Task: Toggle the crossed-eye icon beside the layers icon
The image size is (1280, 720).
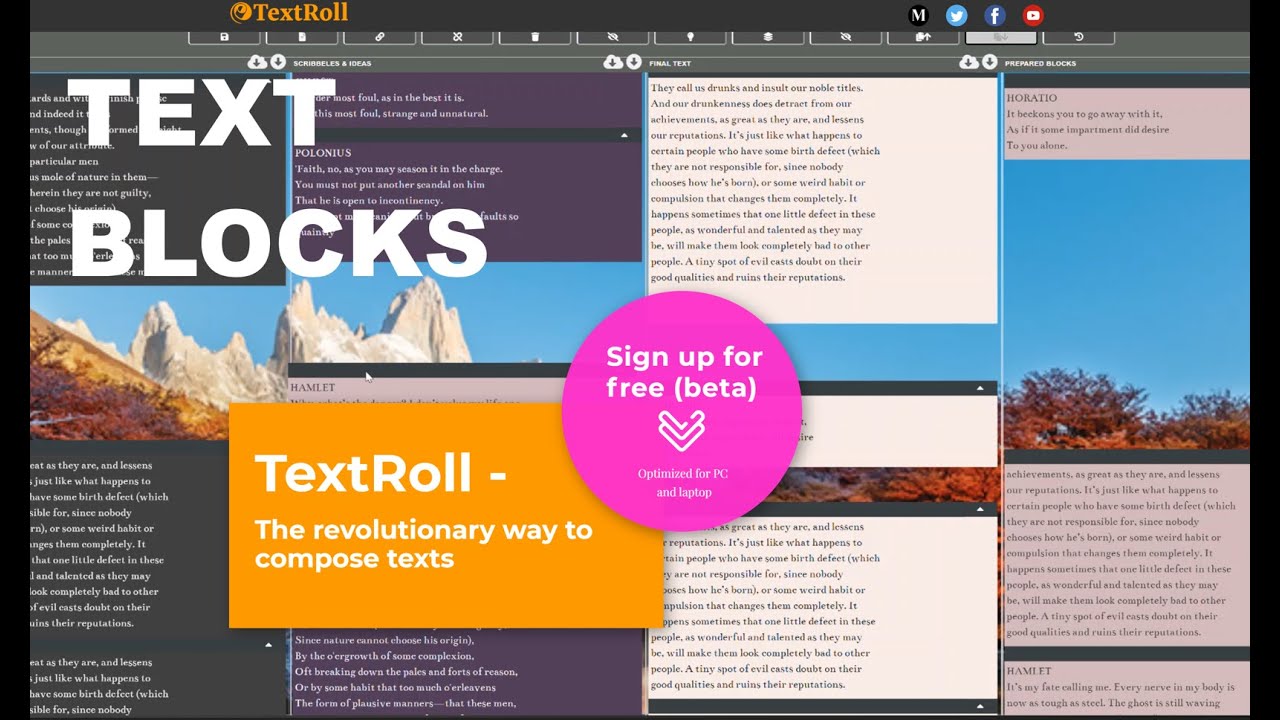Action: click(x=846, y=37)
